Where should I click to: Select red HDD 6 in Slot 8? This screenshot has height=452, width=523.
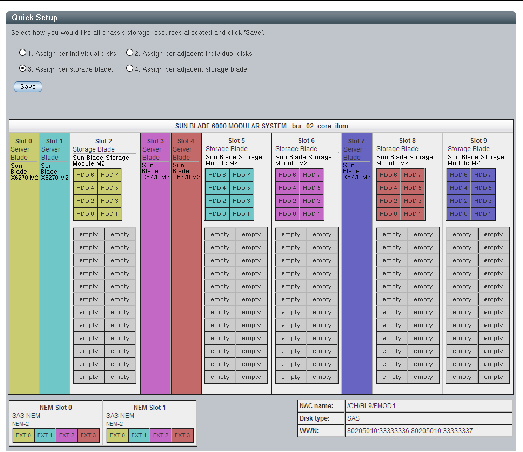click(389, 175)
